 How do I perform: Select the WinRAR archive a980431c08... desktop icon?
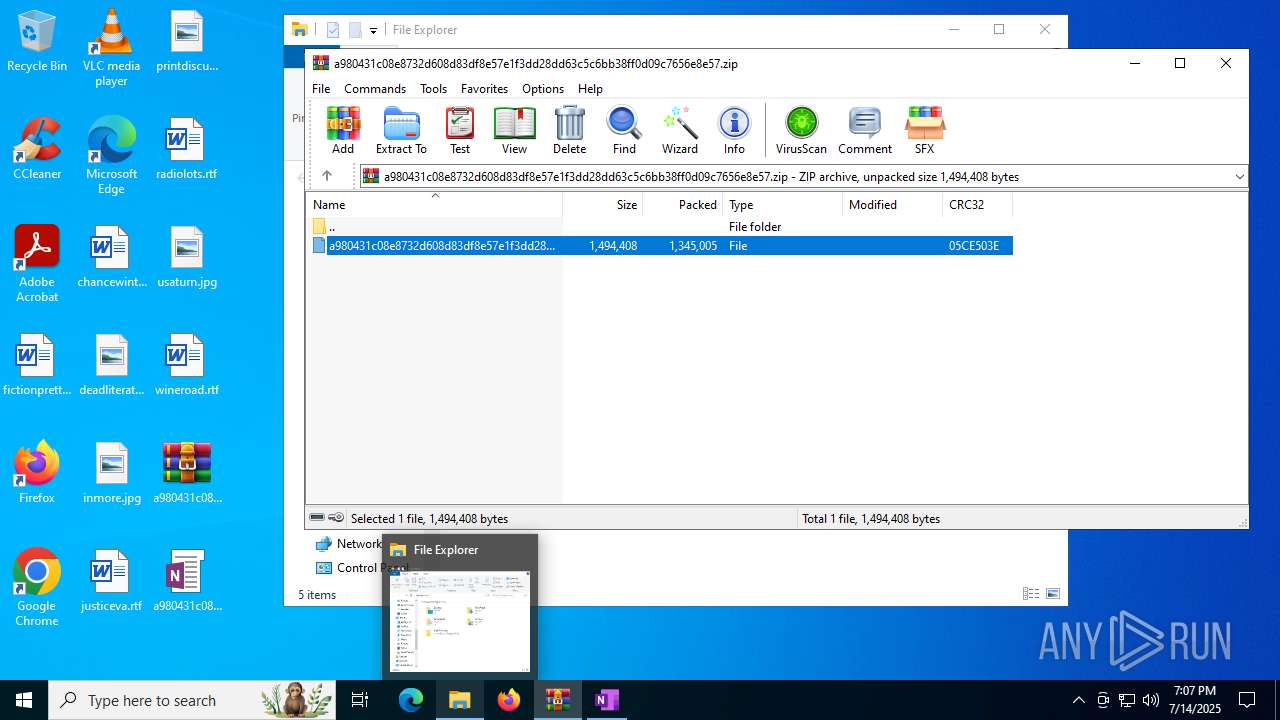click(x=186, y=472)
